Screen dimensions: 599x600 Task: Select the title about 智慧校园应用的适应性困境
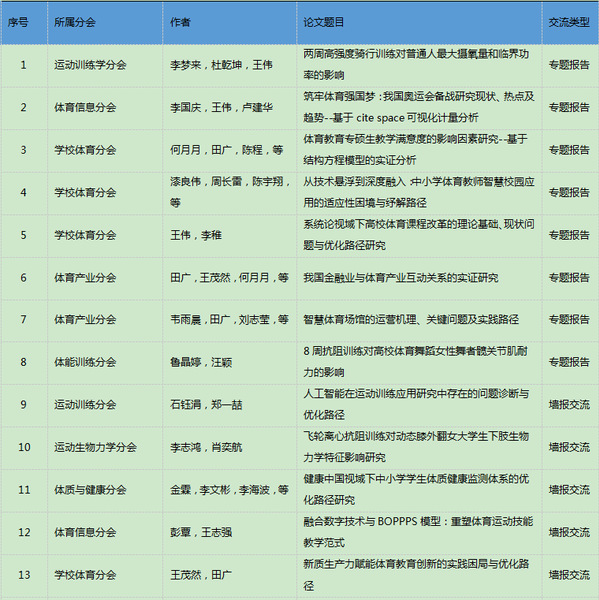[419, 192]
